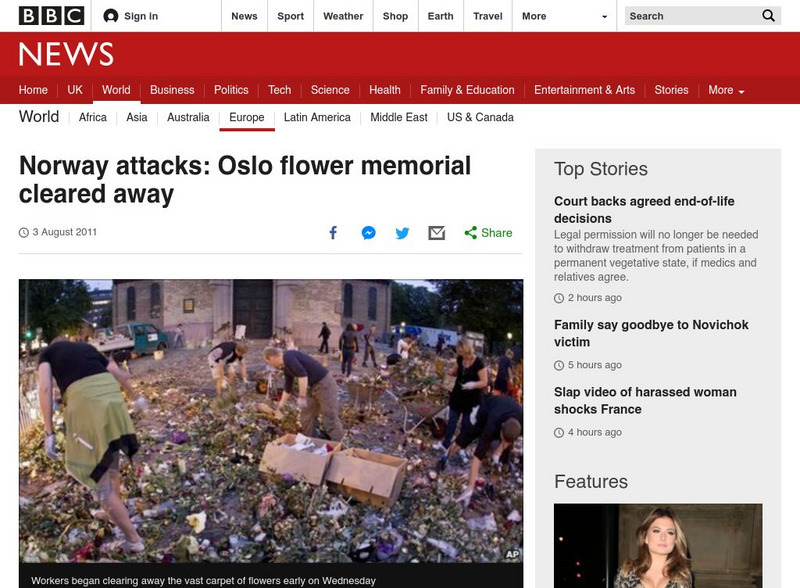Go to Home in news navigation

(33, 90)
